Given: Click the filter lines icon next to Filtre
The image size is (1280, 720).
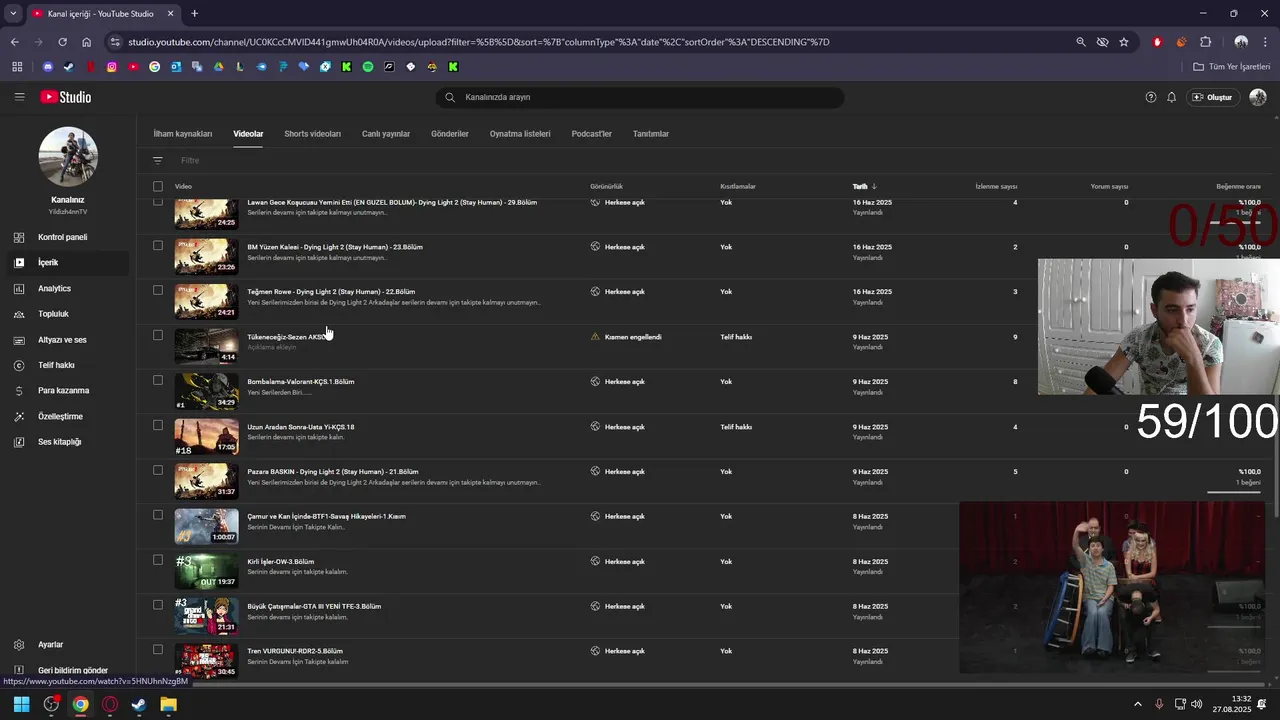Looking at the screenshot, I should click(x=157, y=160).
